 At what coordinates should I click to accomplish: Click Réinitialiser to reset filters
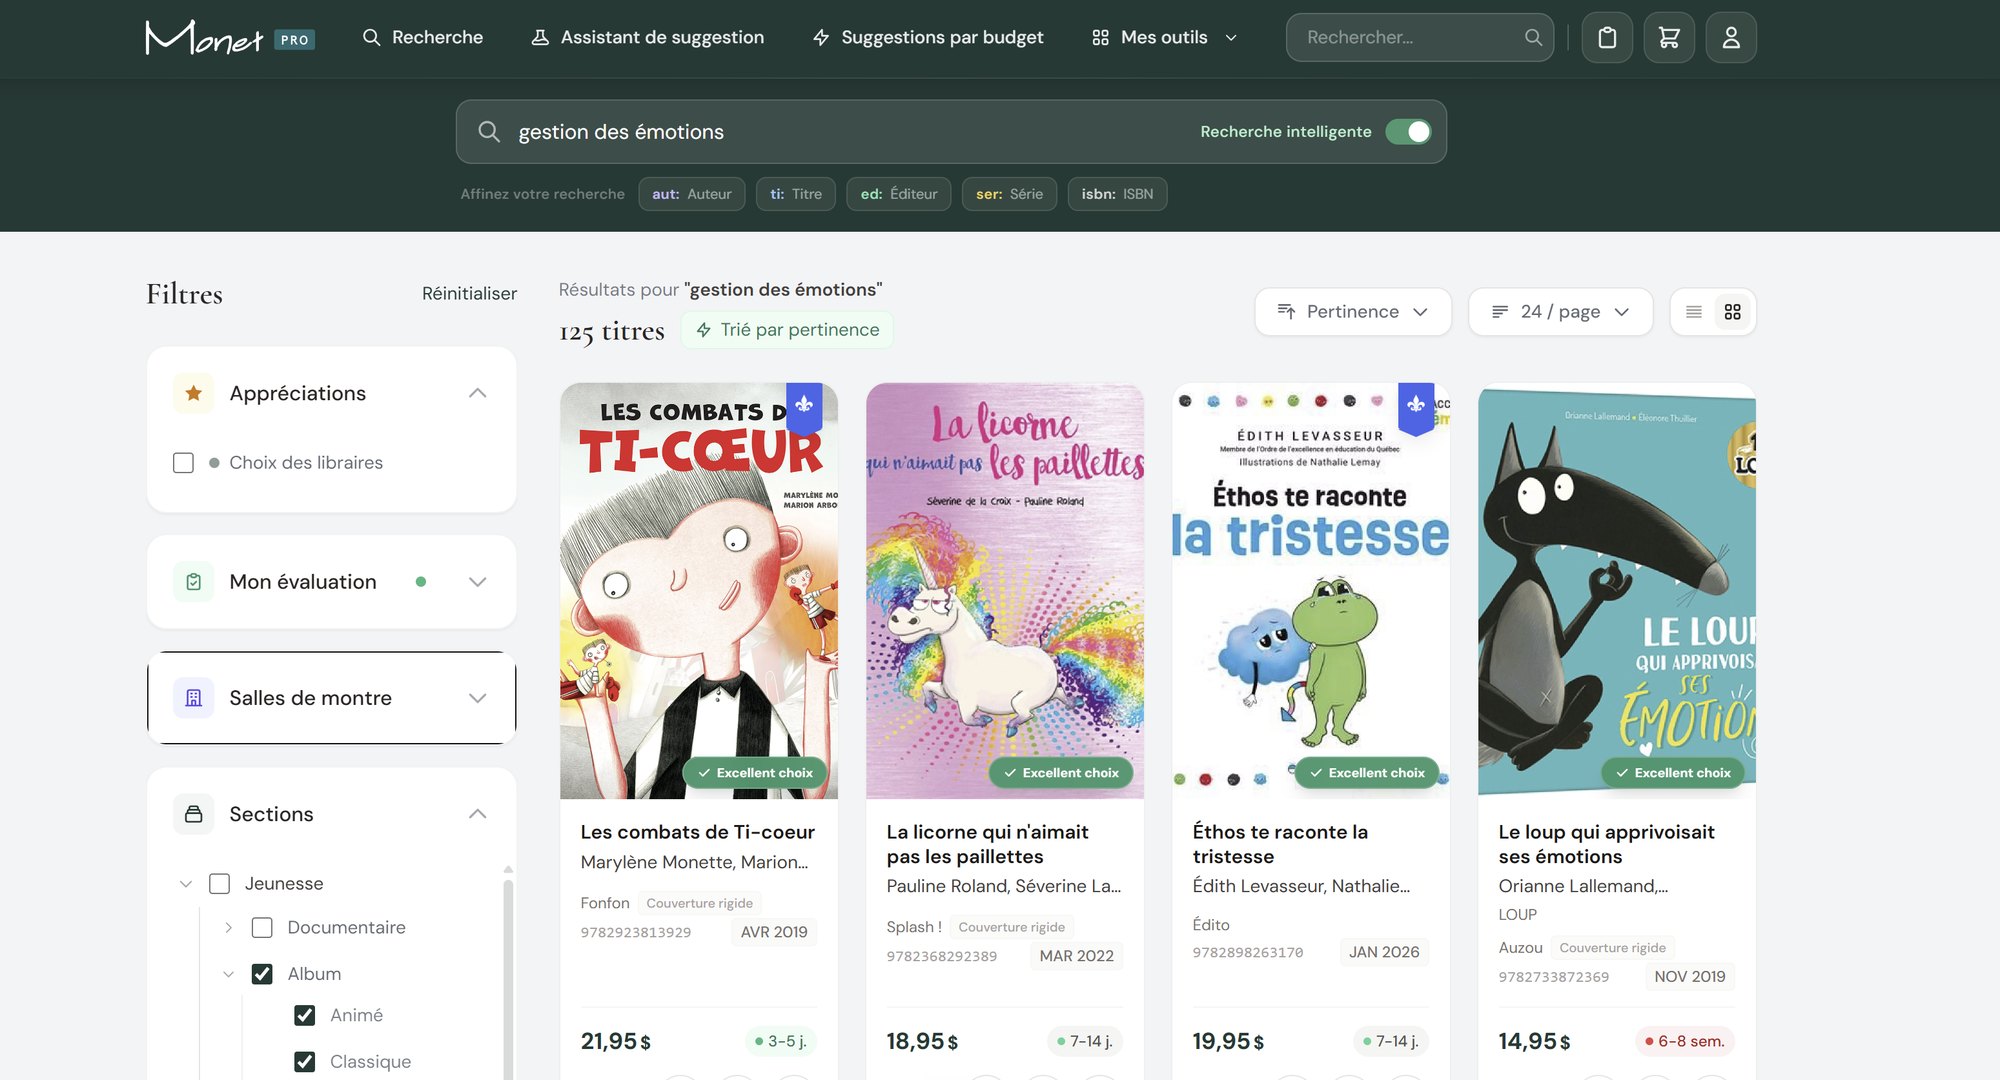coord(469,294)
